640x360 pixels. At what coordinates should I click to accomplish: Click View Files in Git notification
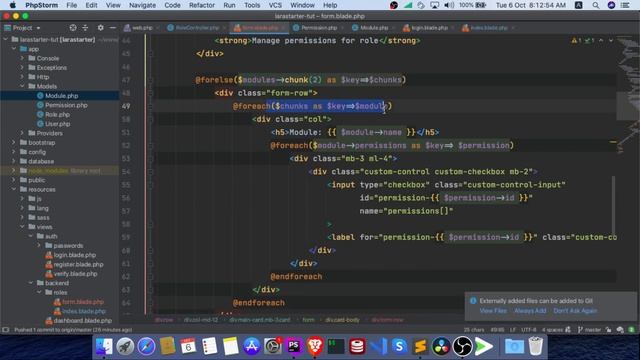pyautogui.click(x=493, y=311)
